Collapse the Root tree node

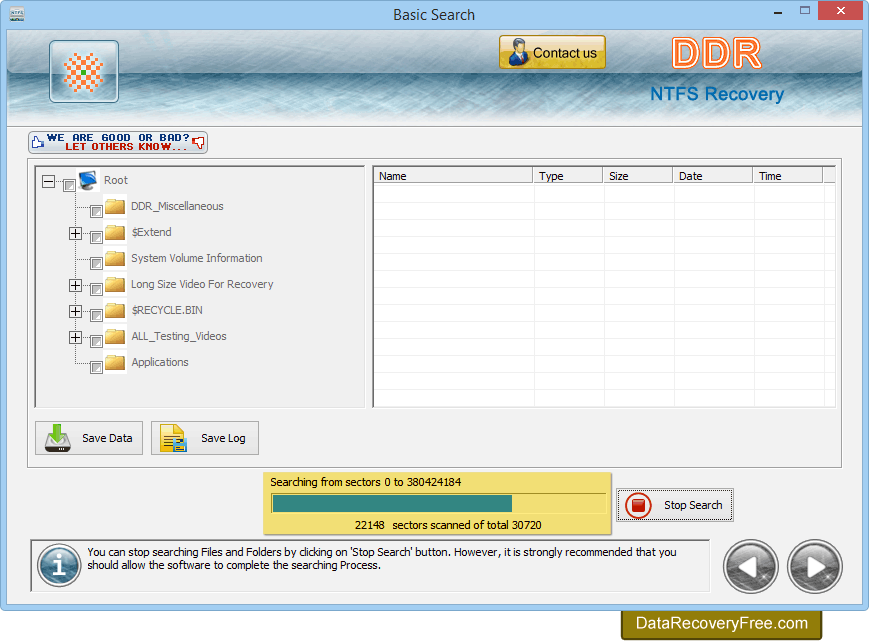tap(49, 181)
